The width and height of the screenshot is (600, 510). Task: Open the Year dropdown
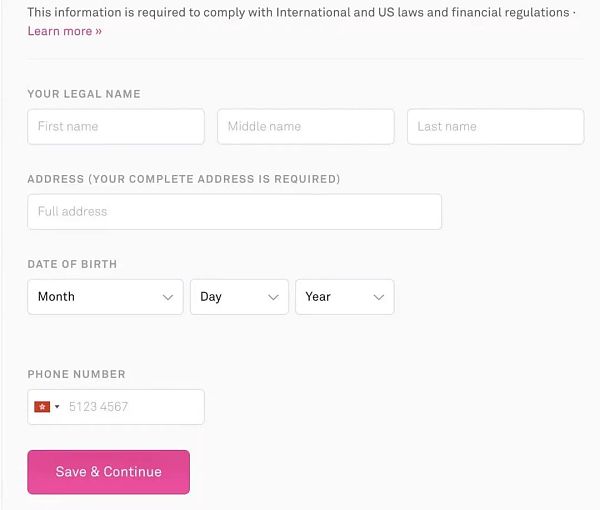[344, 297]
